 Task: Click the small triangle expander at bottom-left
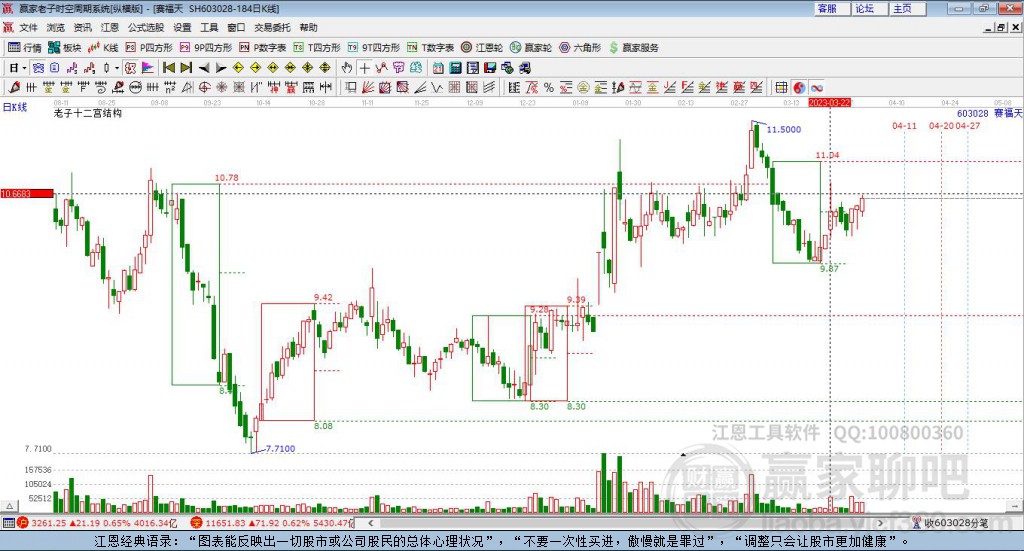coord(9,506)
